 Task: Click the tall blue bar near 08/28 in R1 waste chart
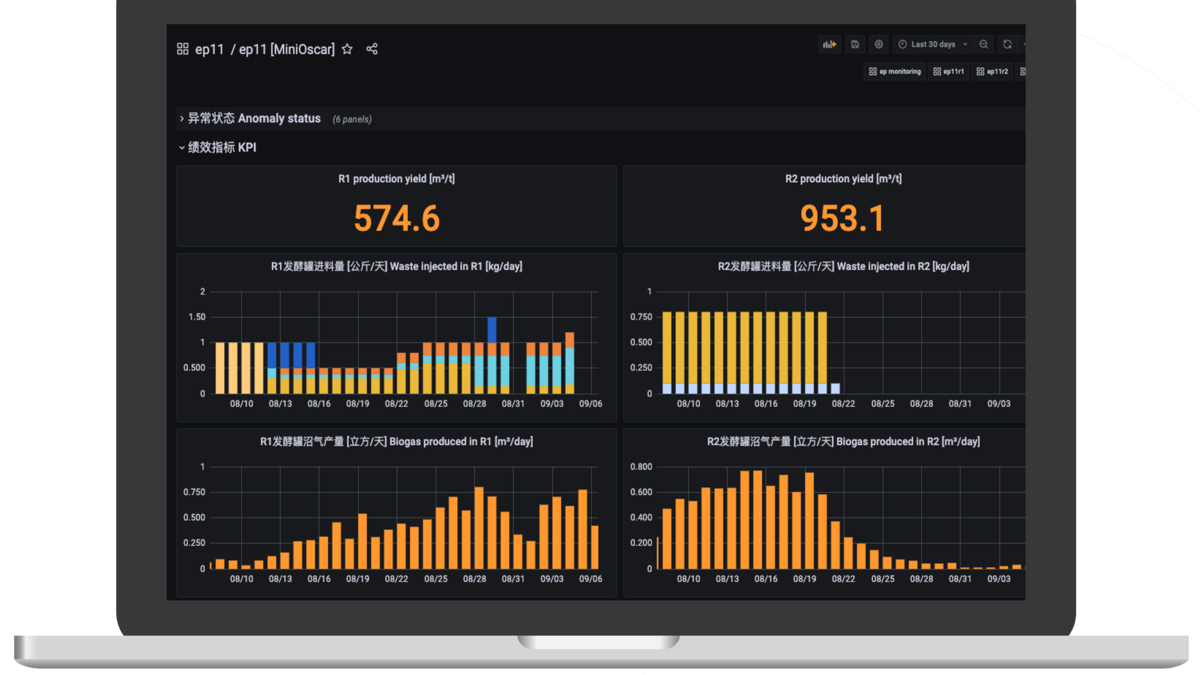coord(492,329)
